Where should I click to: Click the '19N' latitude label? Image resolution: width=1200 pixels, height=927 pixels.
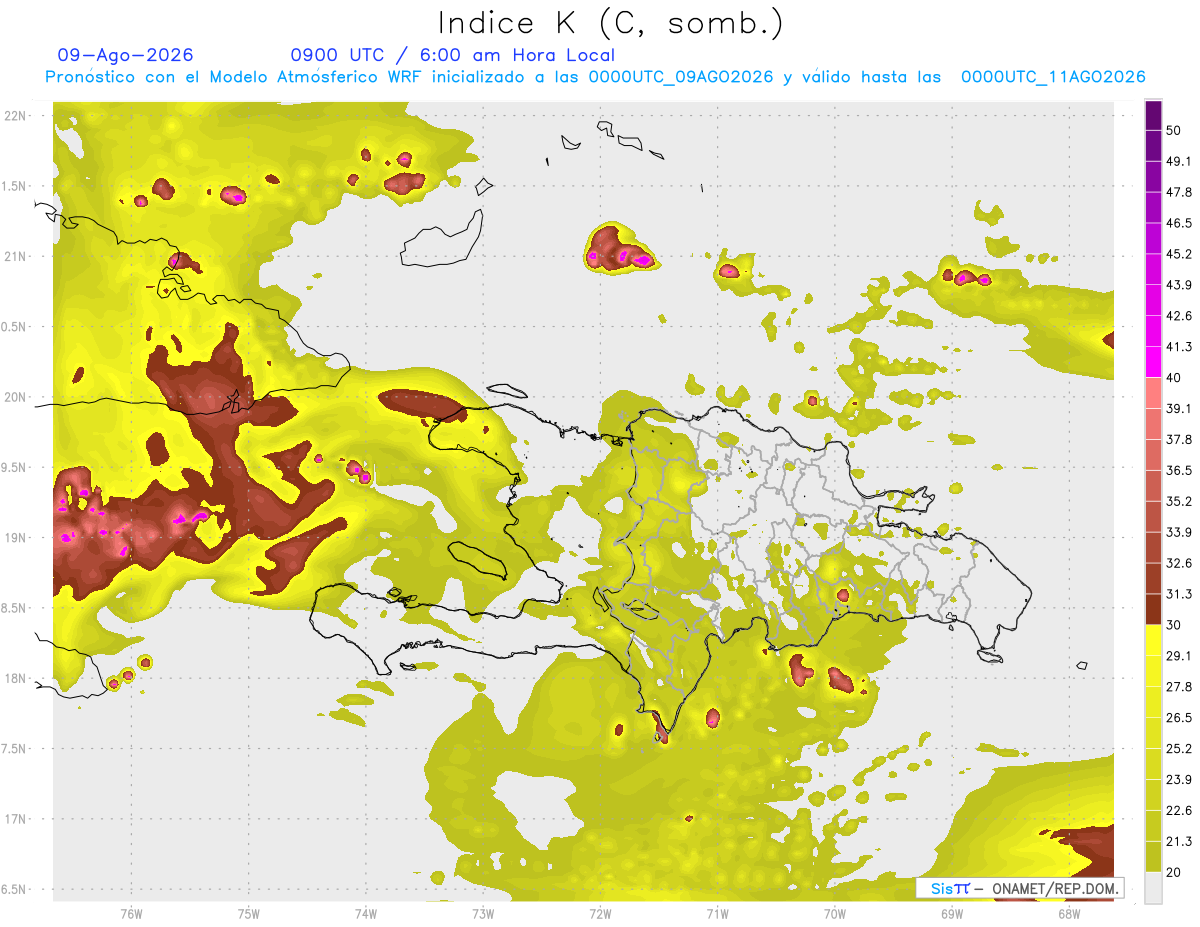tap(15, 538)
